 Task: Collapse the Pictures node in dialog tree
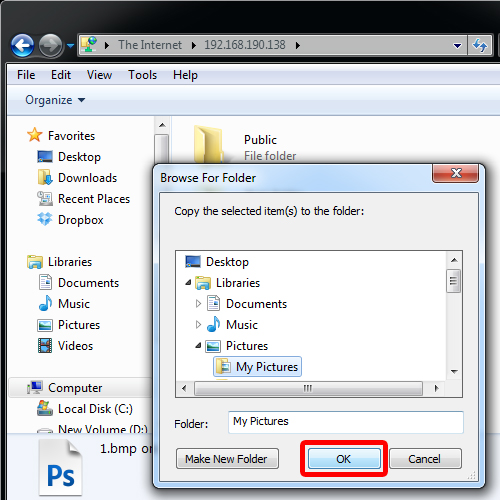[x=198, y=346]
